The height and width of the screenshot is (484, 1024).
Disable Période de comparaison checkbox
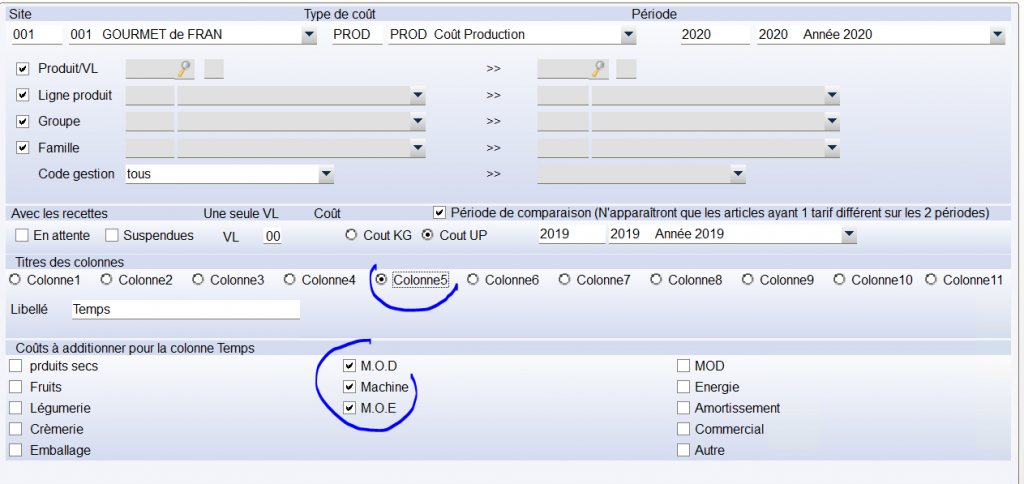click(439, 213)
